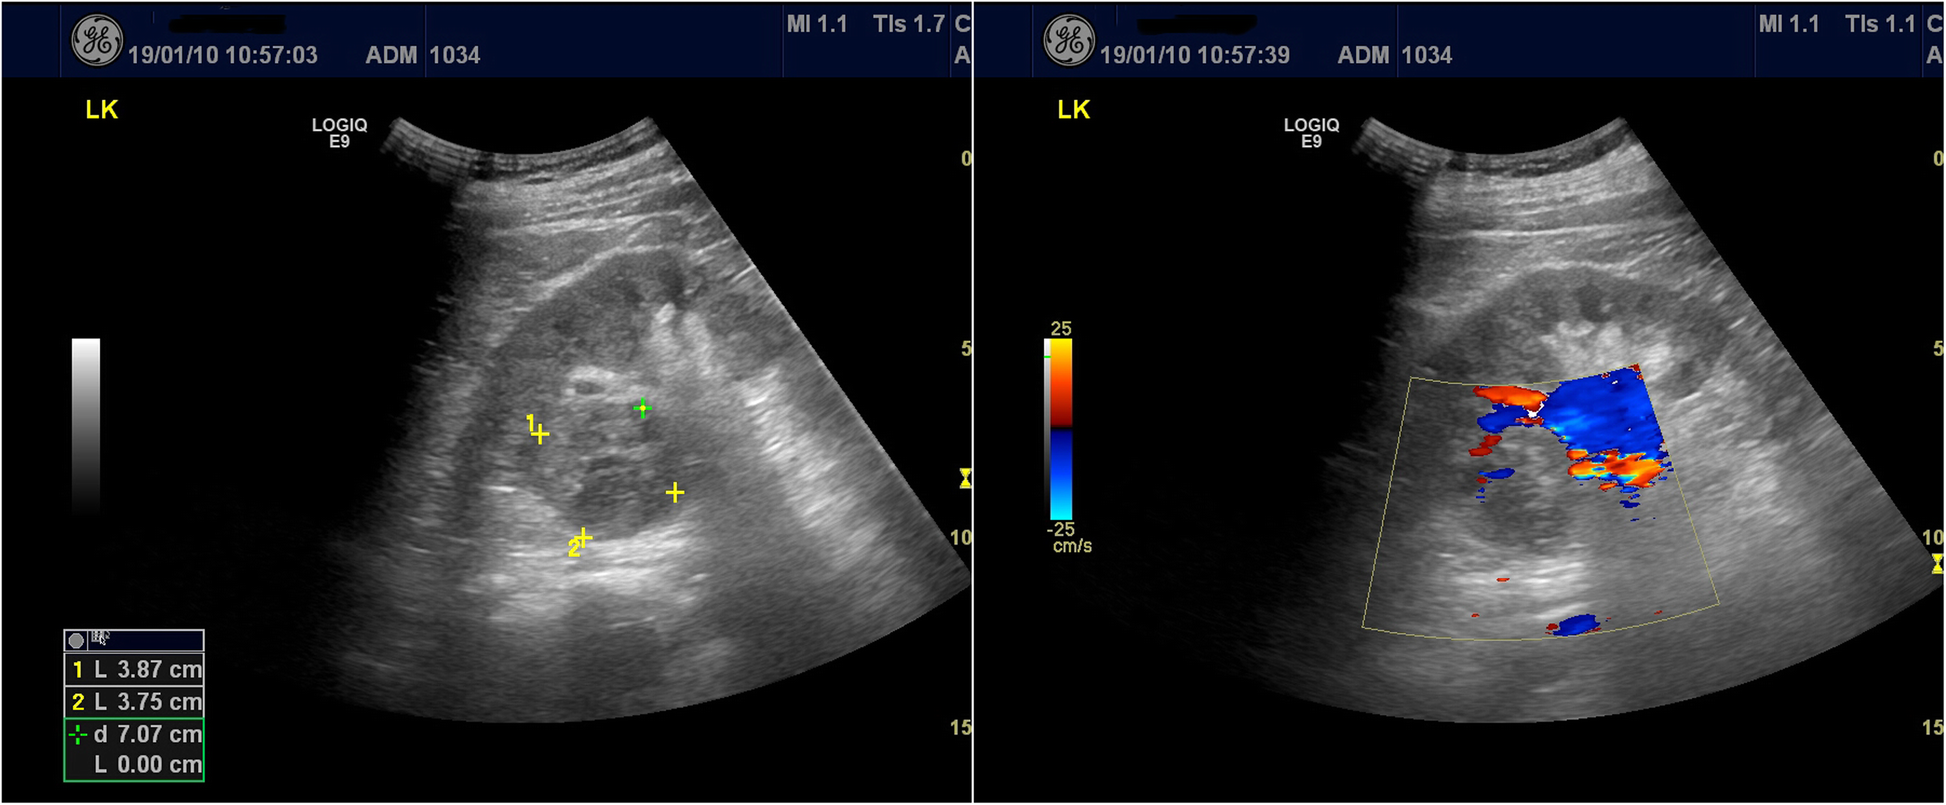Click depth mark 15 on right scan scale
The height and width of the screenshot is (805, 1946).
[1933, 728]
